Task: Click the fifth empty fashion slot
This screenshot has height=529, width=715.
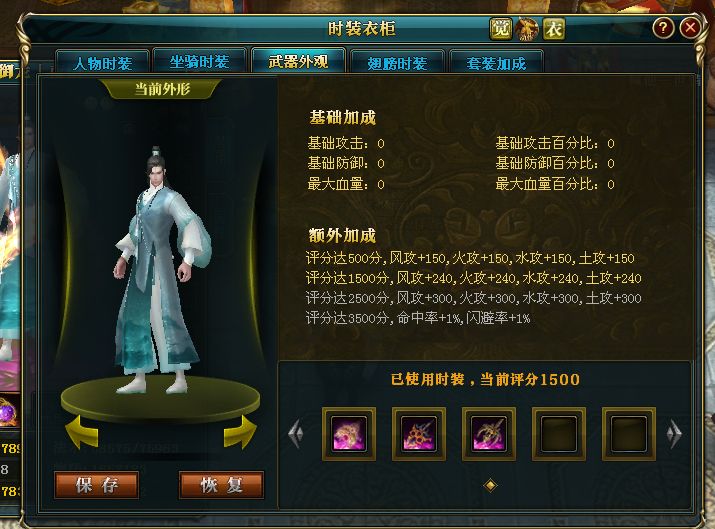Action: [629, 434]
